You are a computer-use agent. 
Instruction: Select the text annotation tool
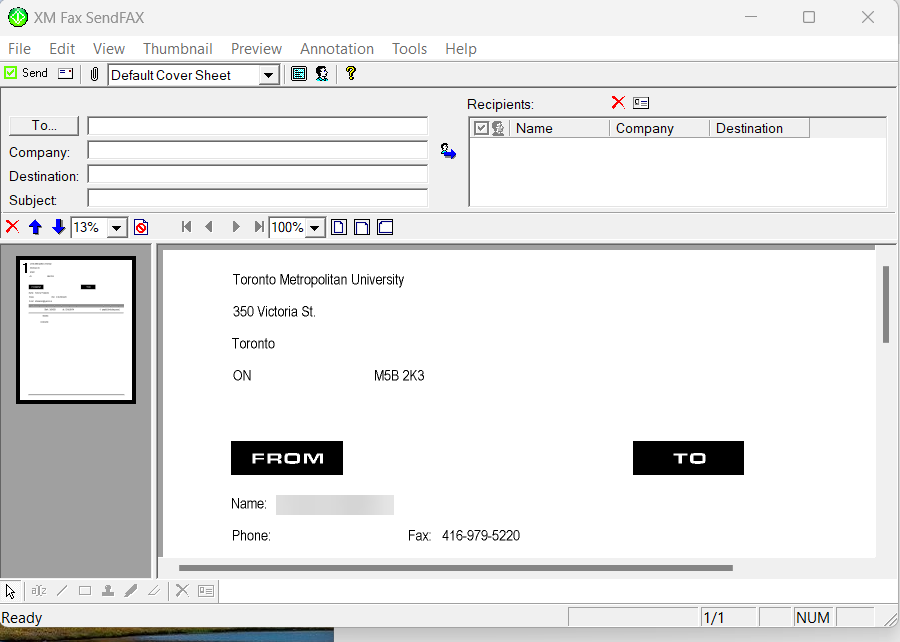point(38,590)
